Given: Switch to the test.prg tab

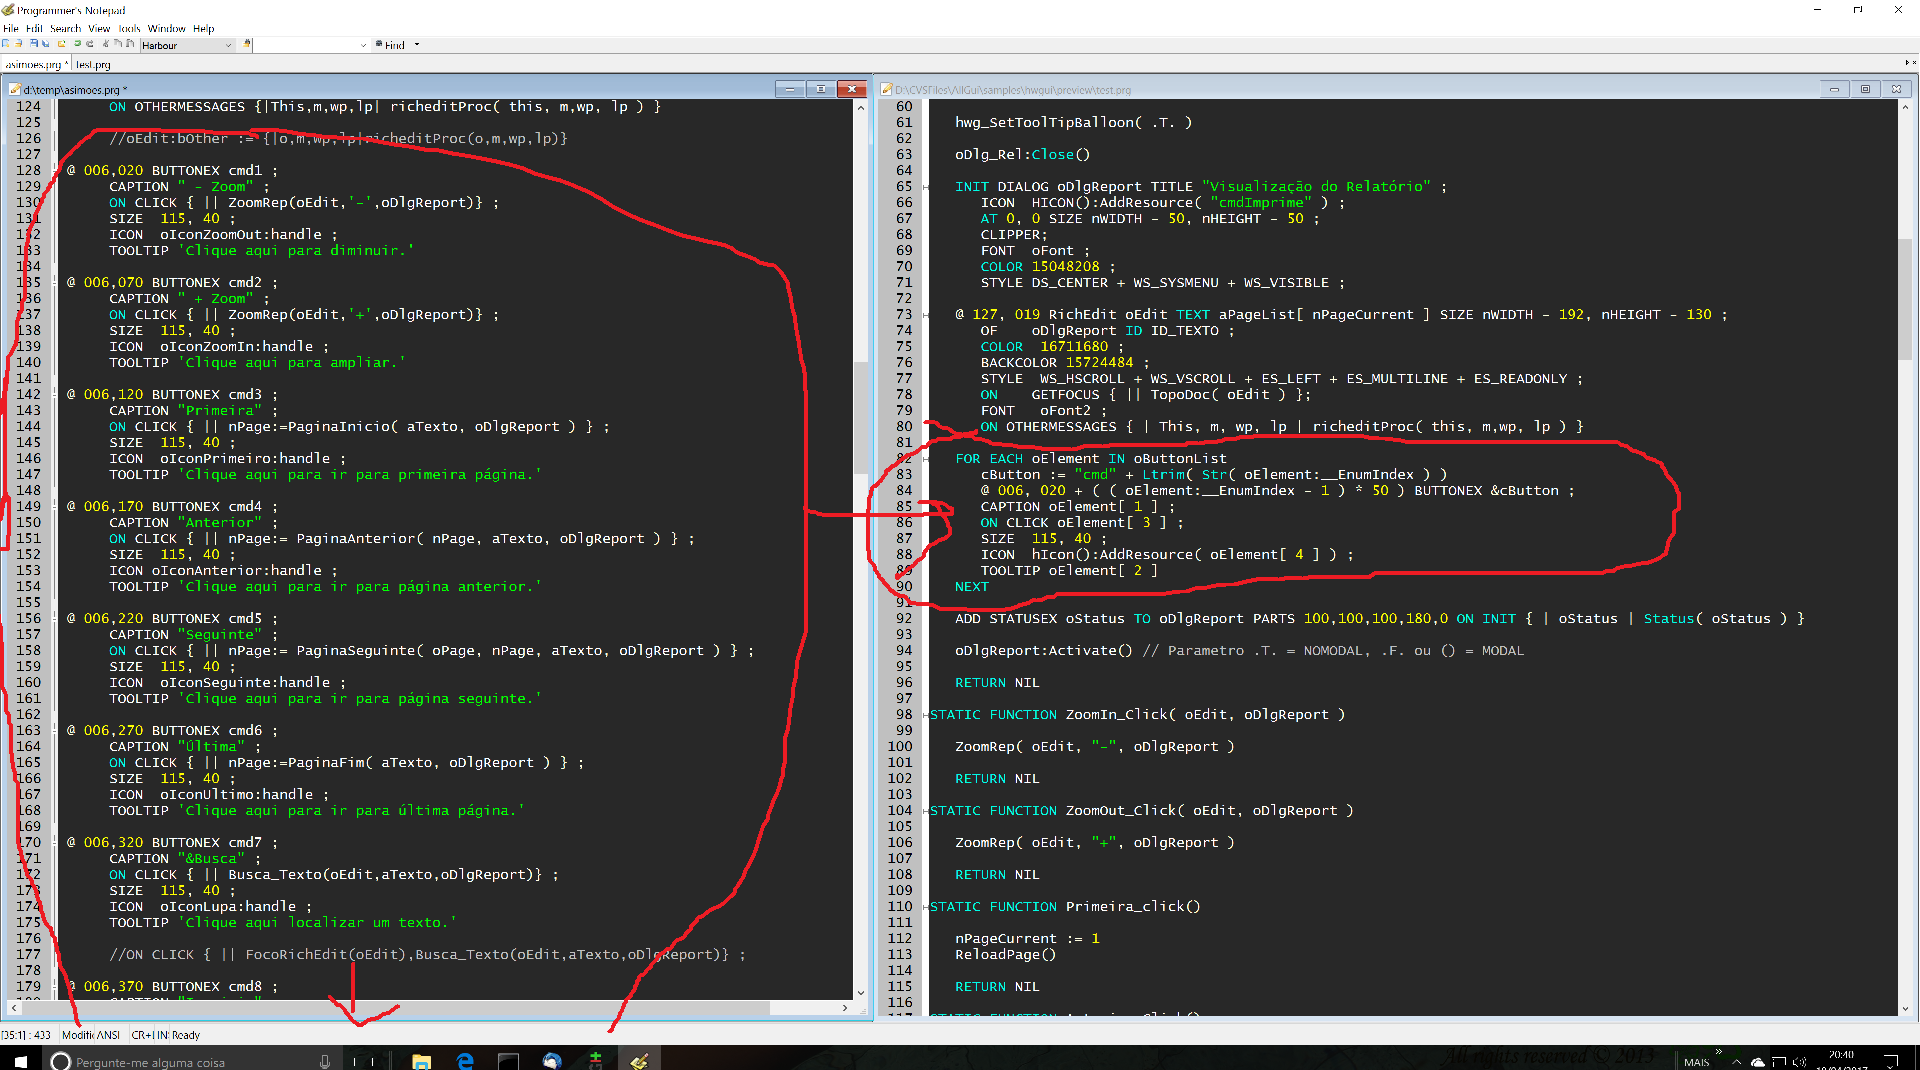Looking at the screenshot, I should pos(93,65).
